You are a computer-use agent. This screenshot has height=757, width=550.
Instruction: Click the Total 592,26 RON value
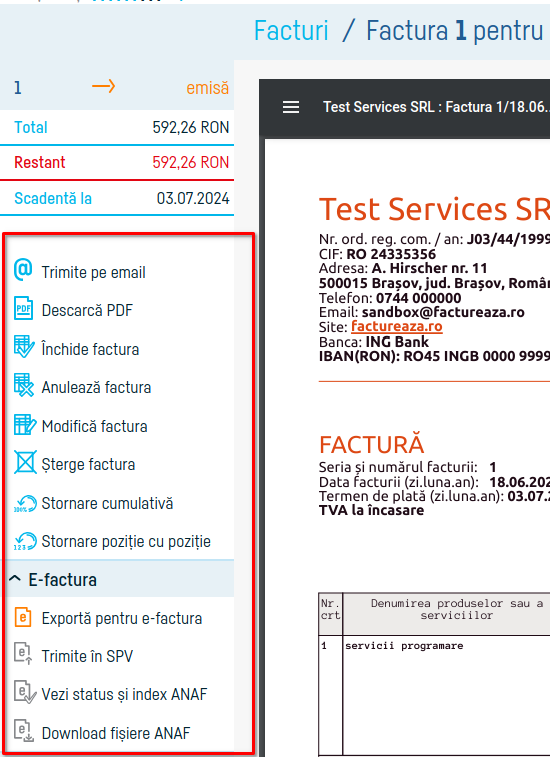[191, 127]
